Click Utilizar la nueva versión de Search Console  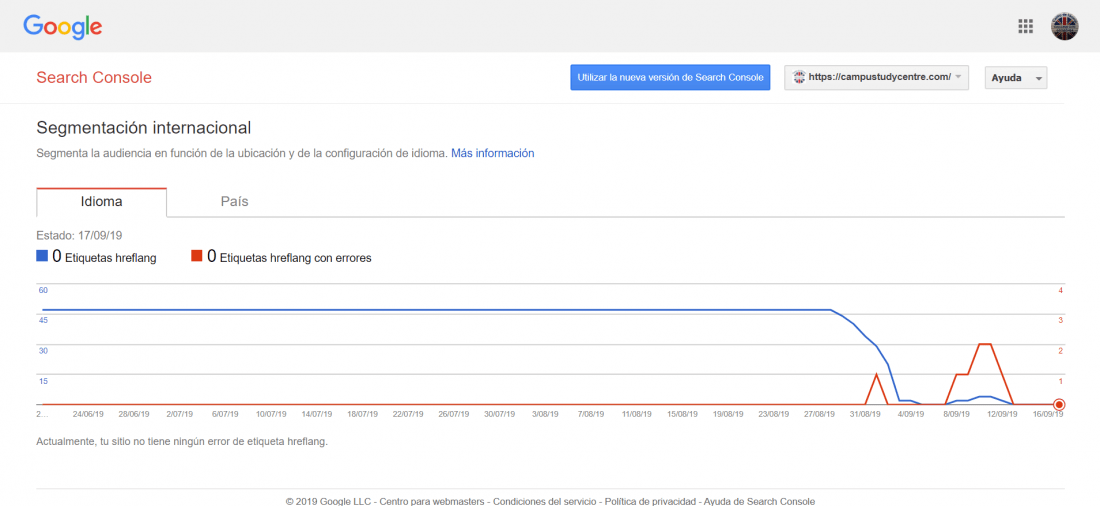670,77
